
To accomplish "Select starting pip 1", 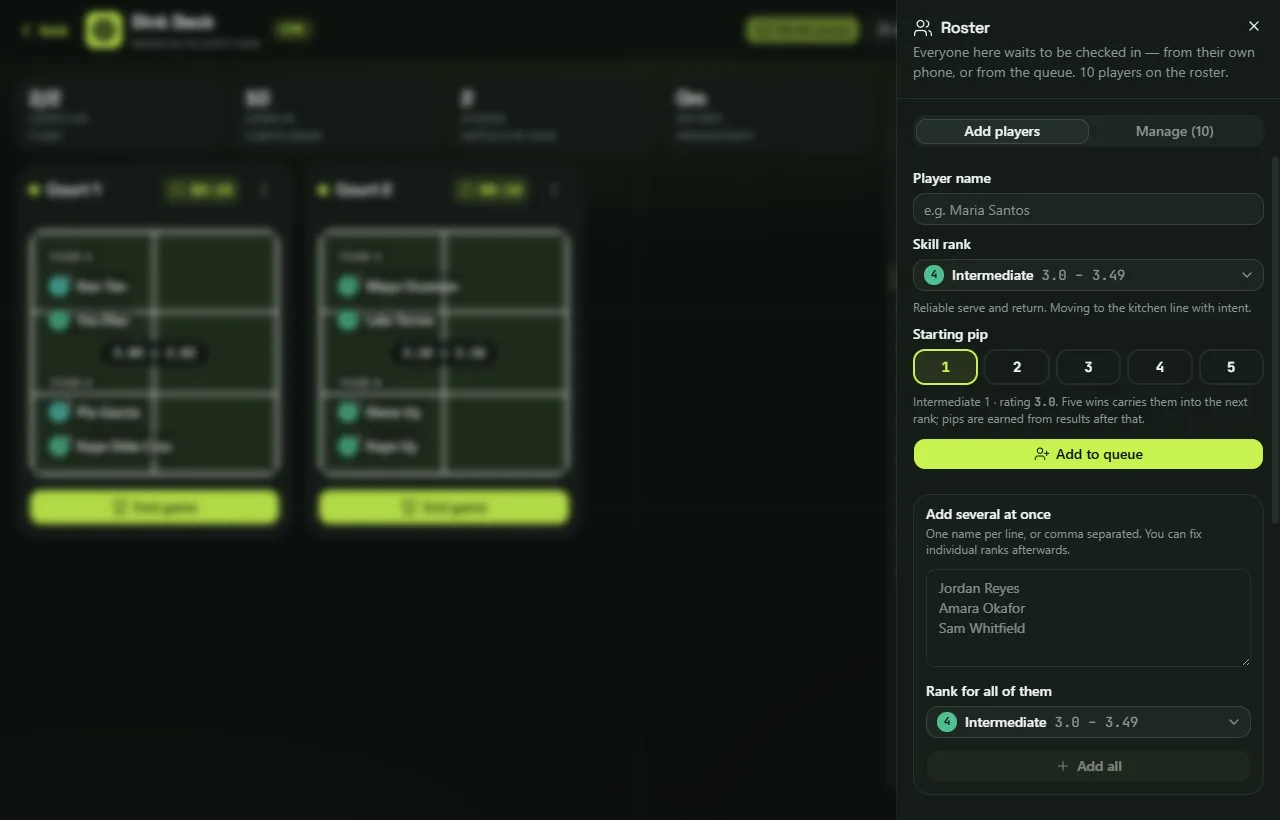I will tap(945, 367).
